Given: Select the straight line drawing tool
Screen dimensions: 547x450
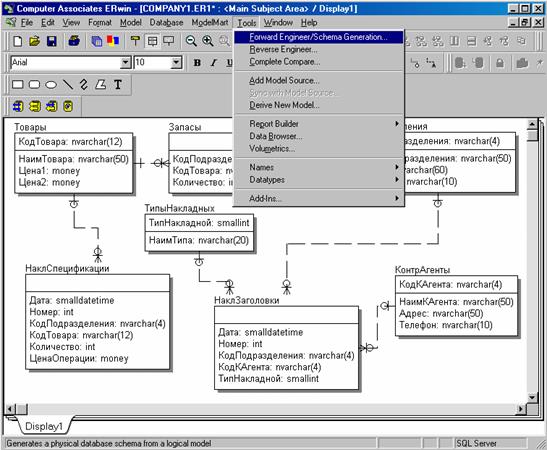Looking at the screenshot, I should [68, 84].
